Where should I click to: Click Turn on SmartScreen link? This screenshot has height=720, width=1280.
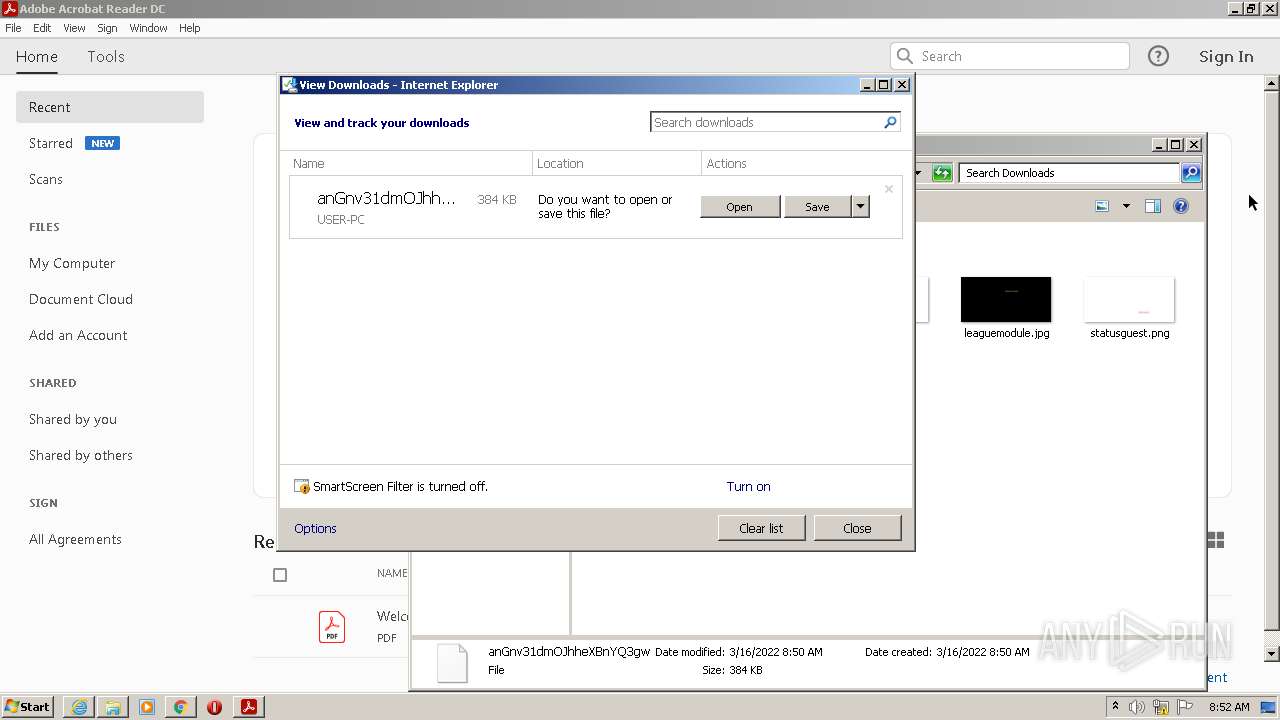click(748, 487)
